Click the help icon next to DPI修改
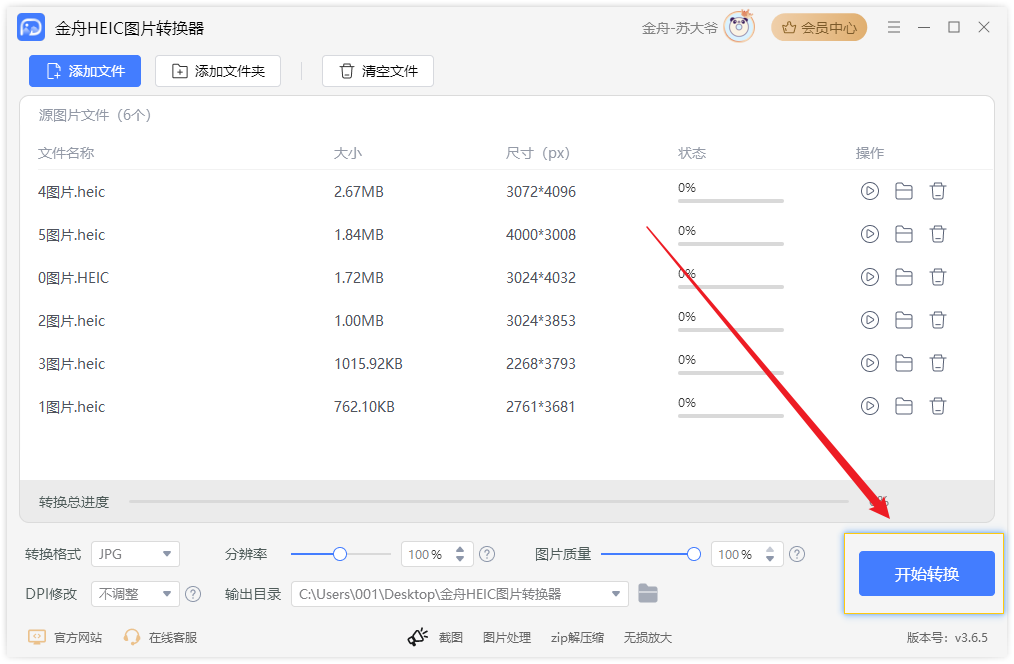 [x=193, y=594]
